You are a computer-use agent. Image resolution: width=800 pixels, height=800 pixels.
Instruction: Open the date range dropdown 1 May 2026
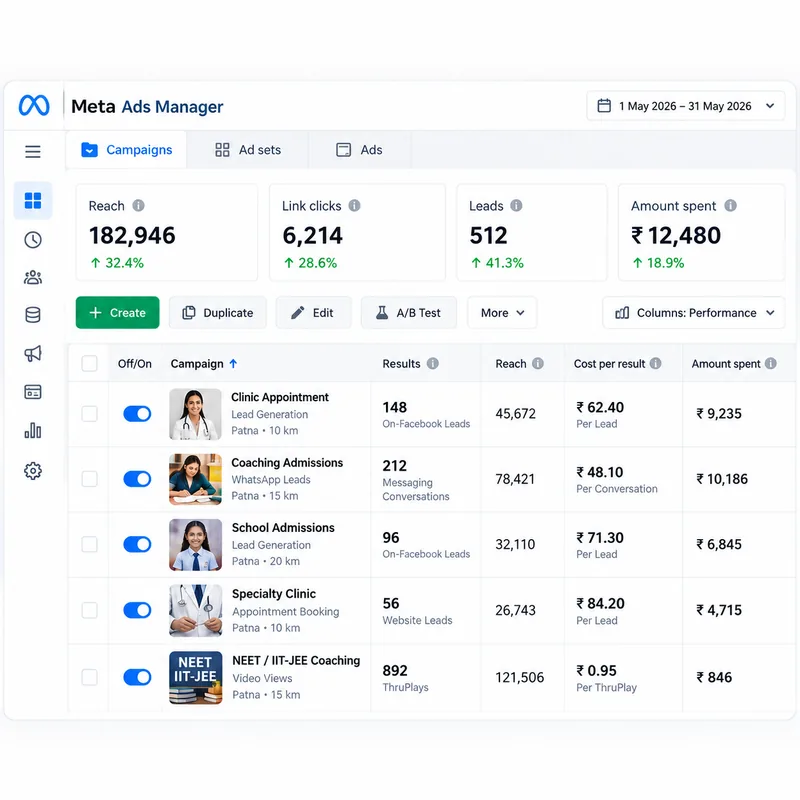(x=686, y=106)
